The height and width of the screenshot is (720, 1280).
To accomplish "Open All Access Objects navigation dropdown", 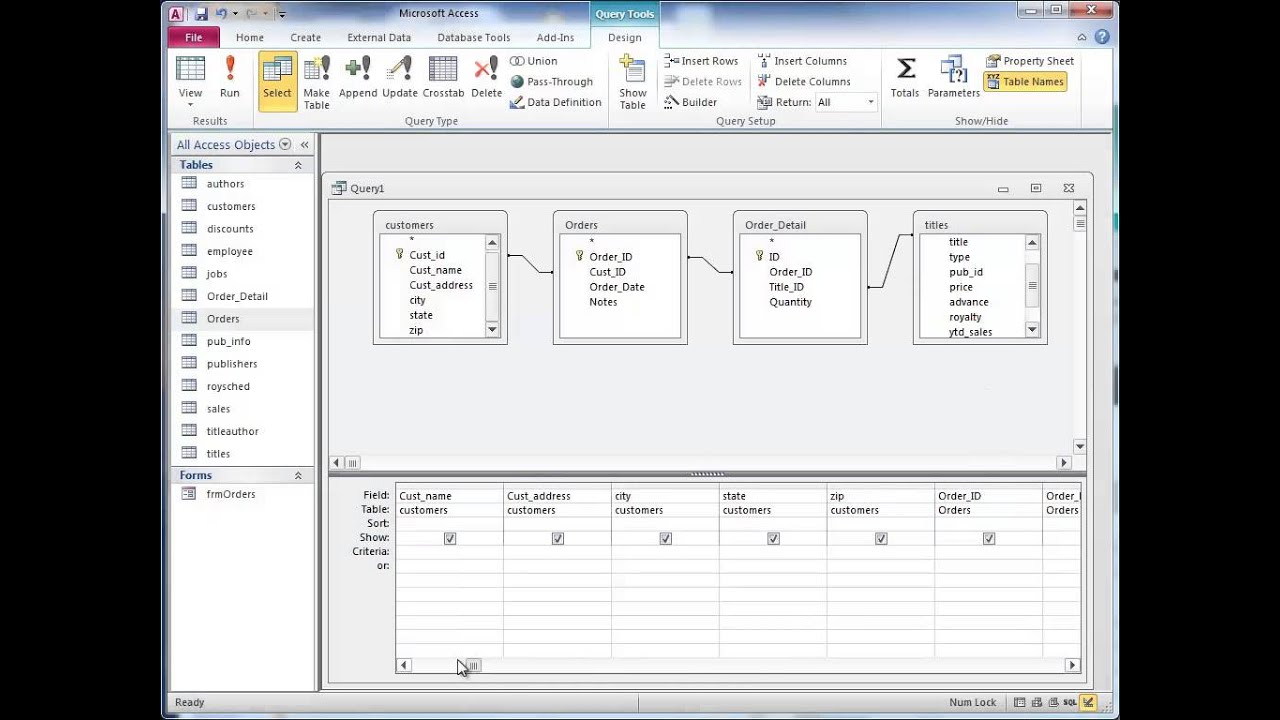I will (x=285, y=145).
